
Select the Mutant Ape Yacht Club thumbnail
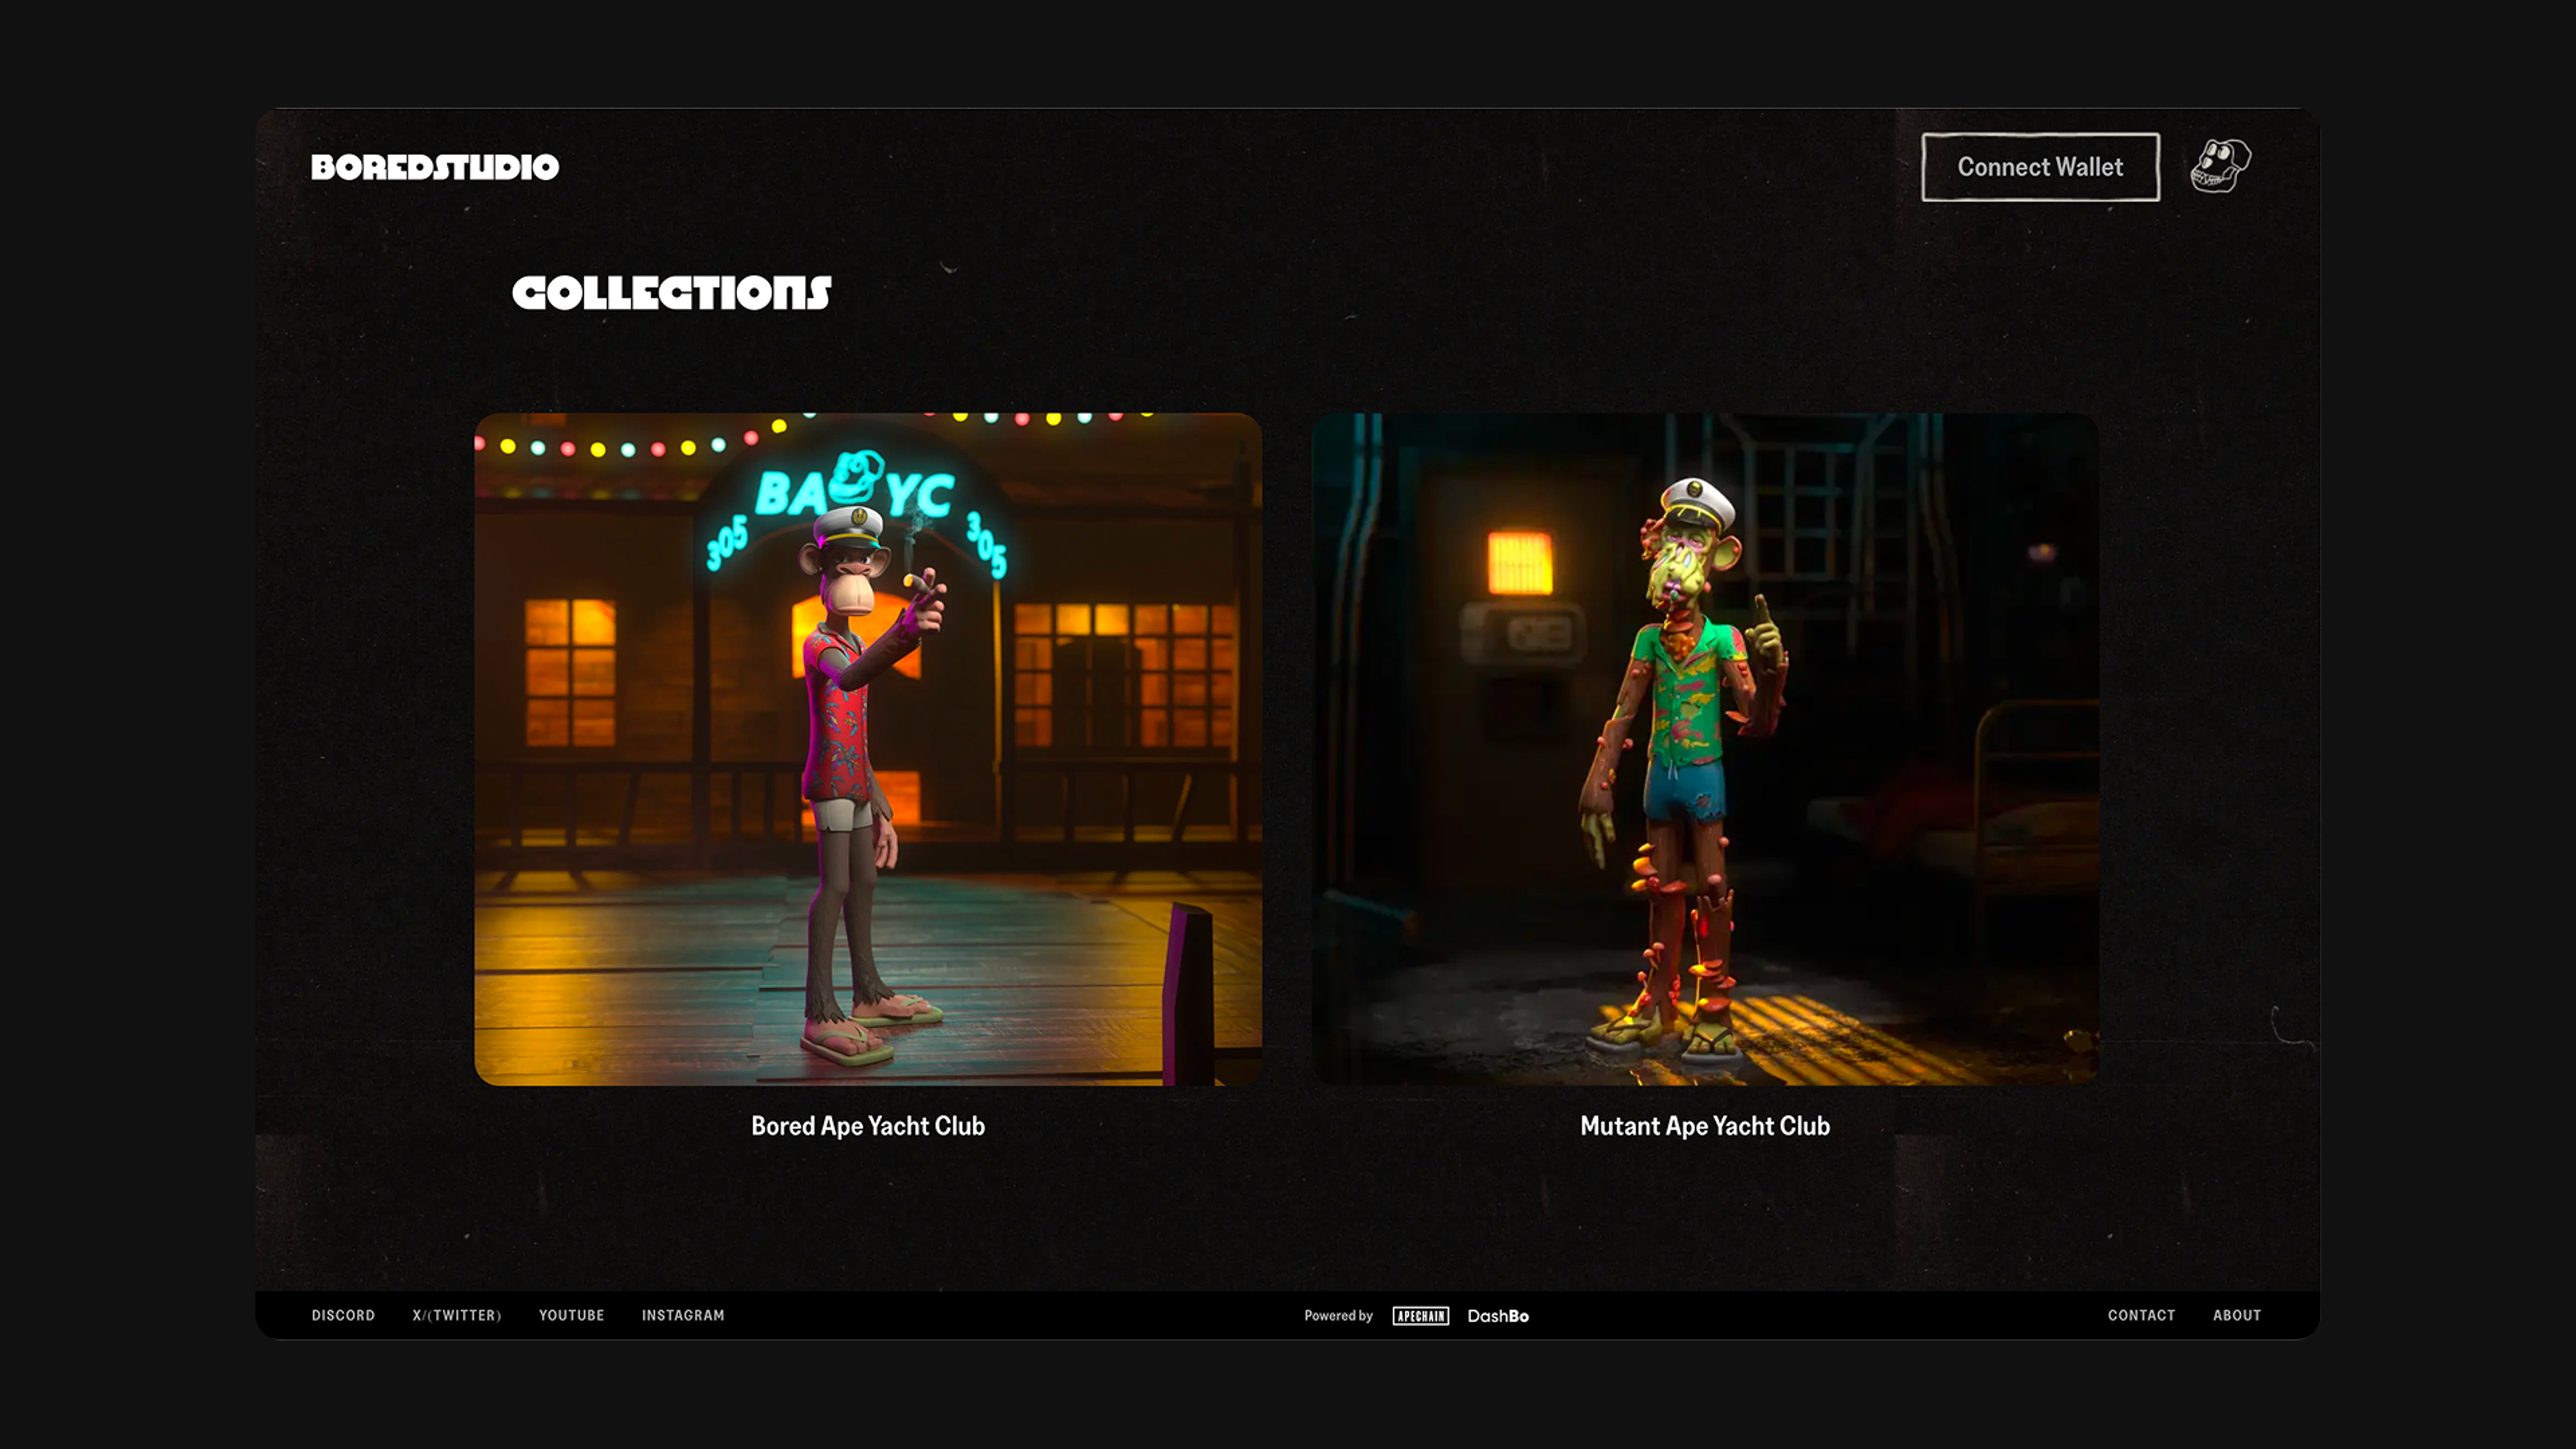pos(1705,749)
